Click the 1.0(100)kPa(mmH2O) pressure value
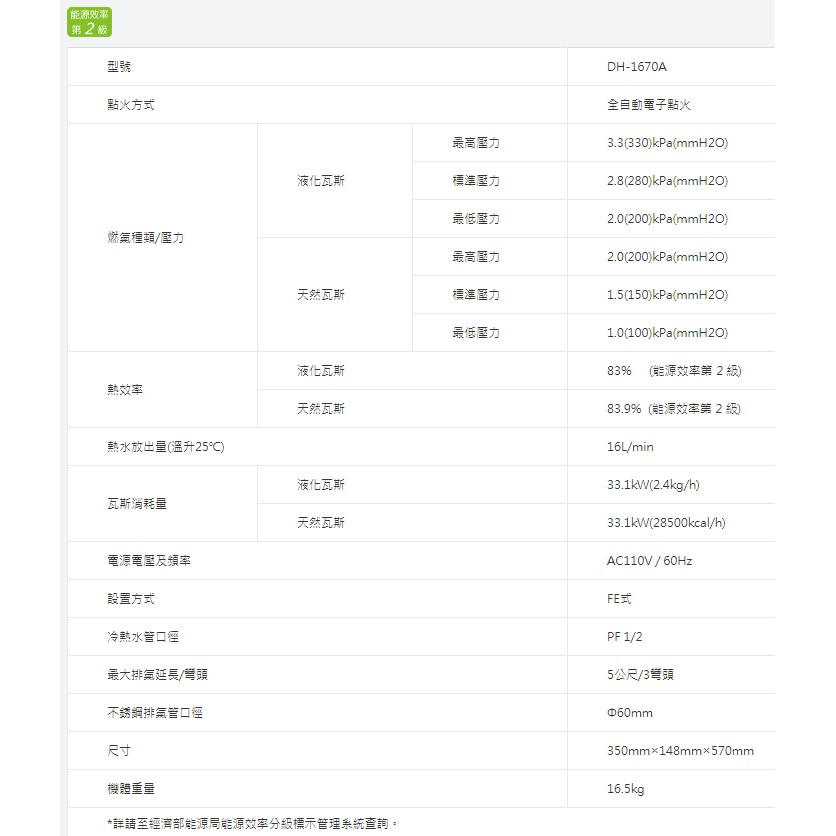Screen dimensions: 836x836 point(667,333)
